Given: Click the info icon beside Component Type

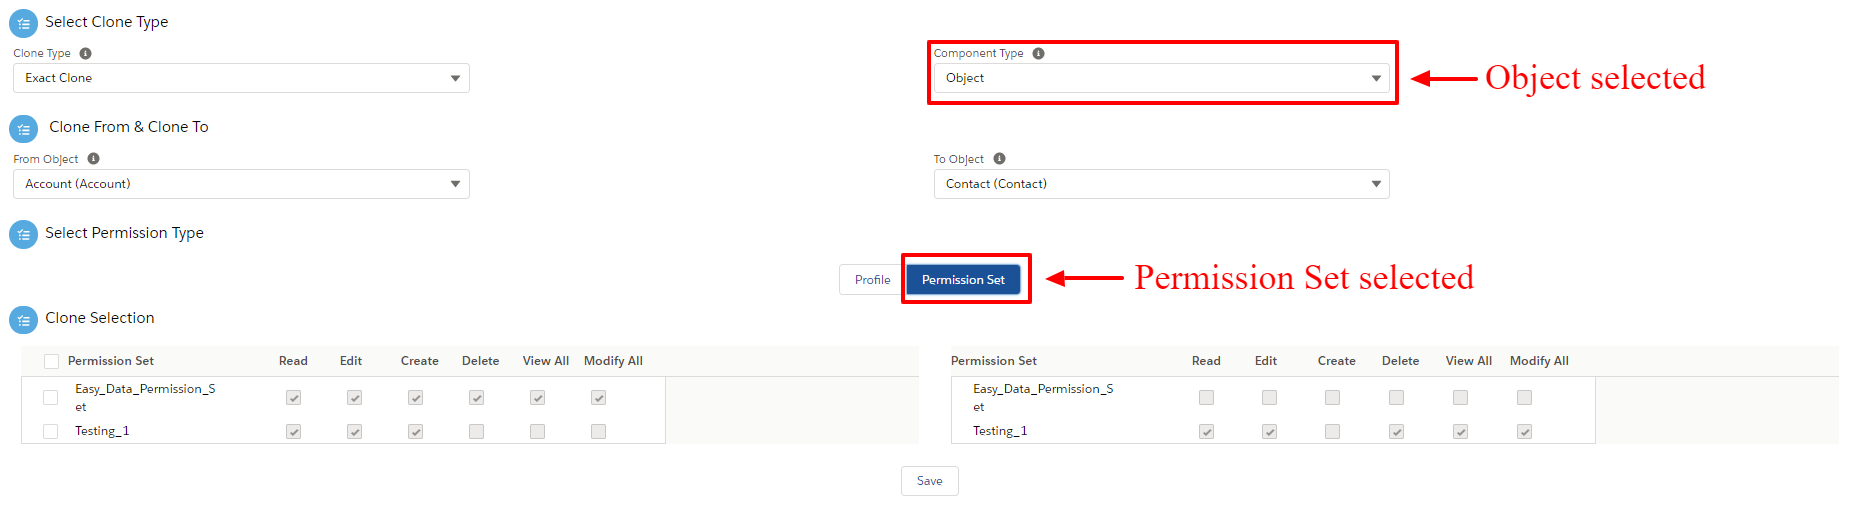Looking at the screenshot, I should coord(1038,53).
